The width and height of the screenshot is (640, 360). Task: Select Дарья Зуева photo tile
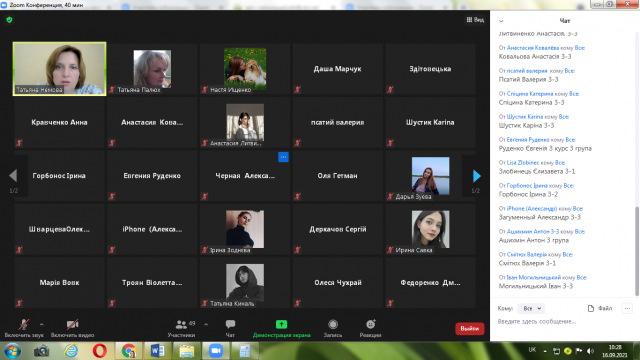tap(430, 176)
